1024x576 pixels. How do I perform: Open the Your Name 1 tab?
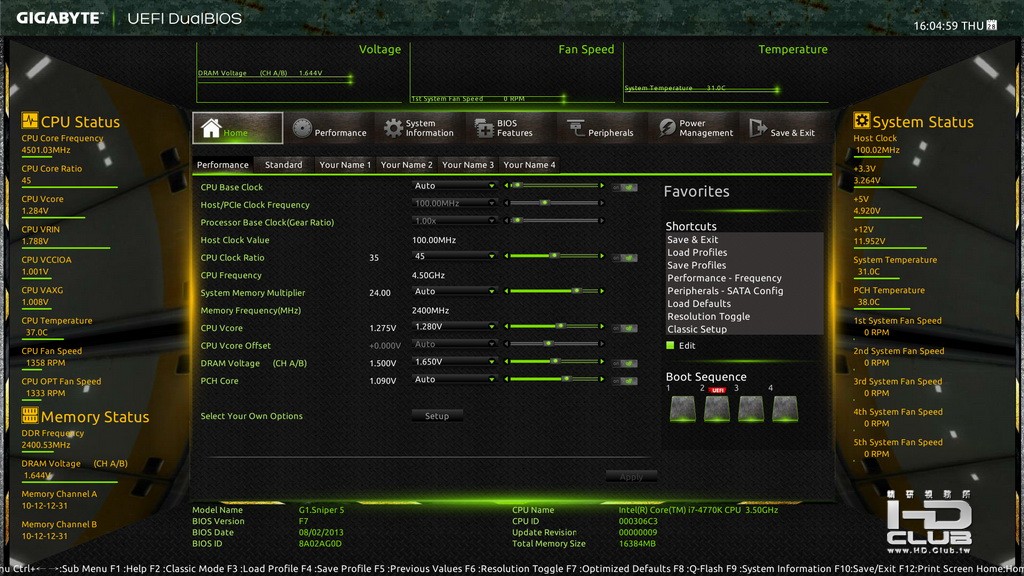[x=345, y=165]
